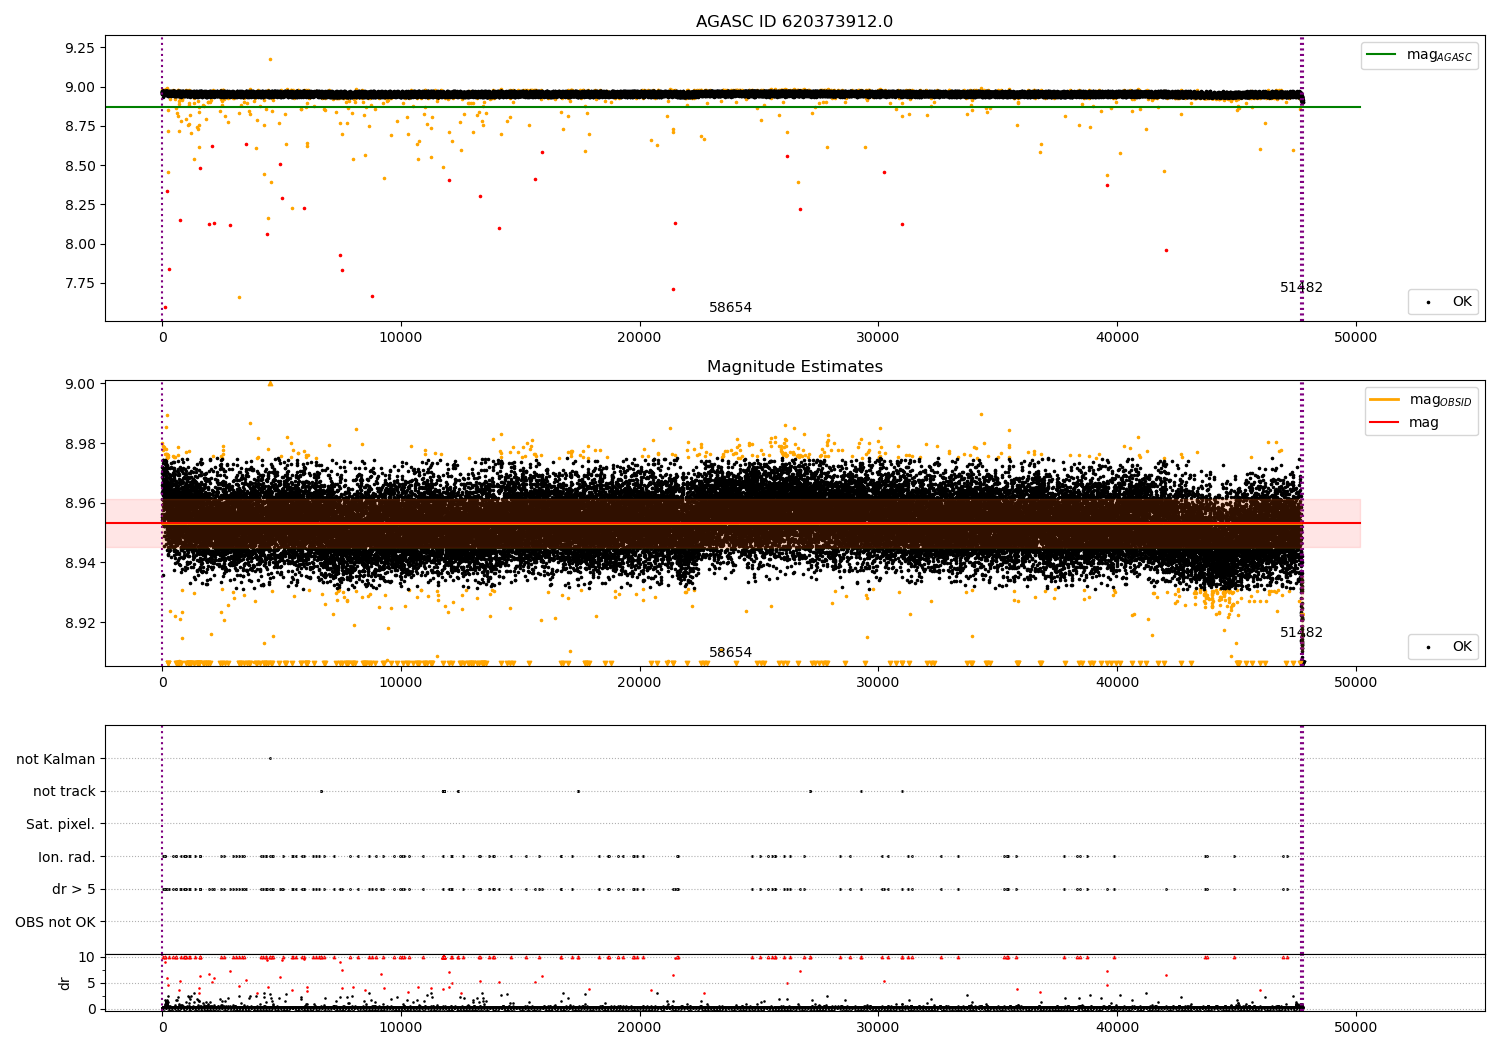The image size is (1500, 1050).
Task: Click the 5 tick on the dr axis
Action: click(91, 983)
